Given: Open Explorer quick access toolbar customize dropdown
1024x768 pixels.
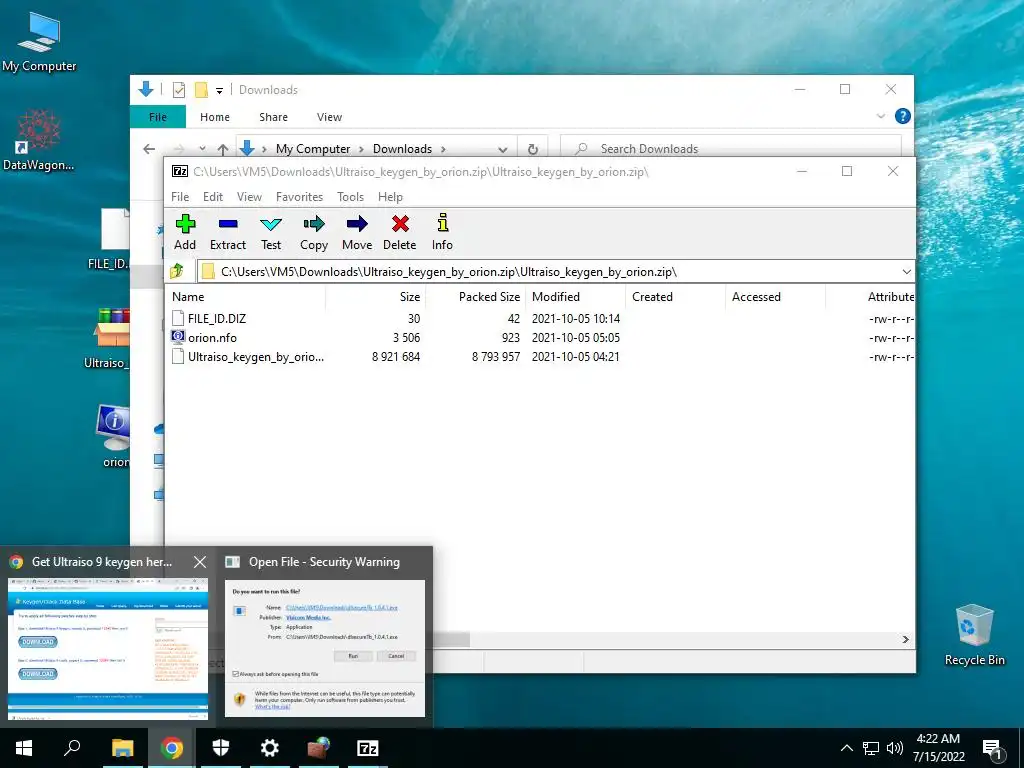Looking at the screenshot, I should tap(219, 90).
